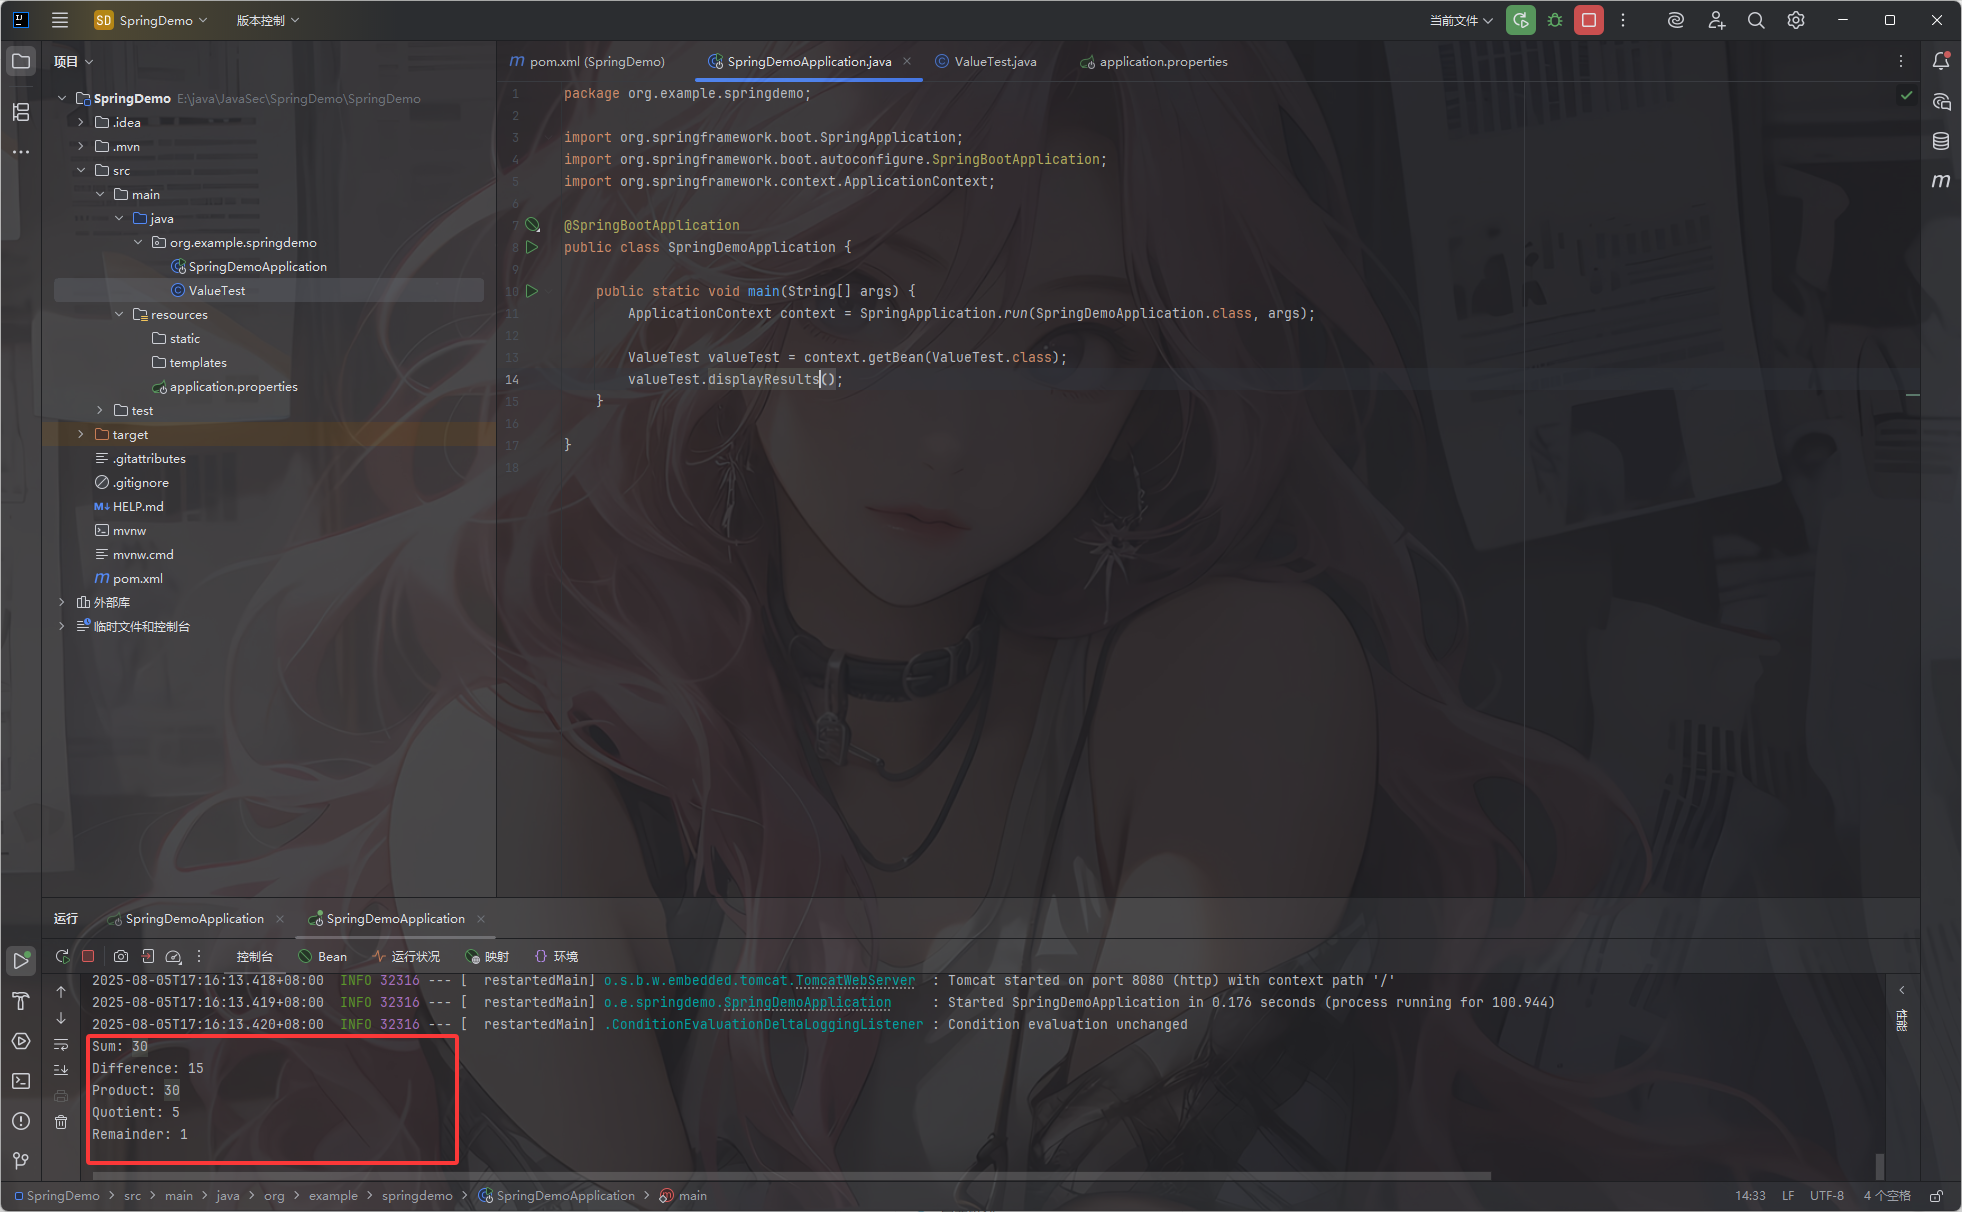
Task: Open the Build hammer tool window
Action: (x=21, y=1001)
